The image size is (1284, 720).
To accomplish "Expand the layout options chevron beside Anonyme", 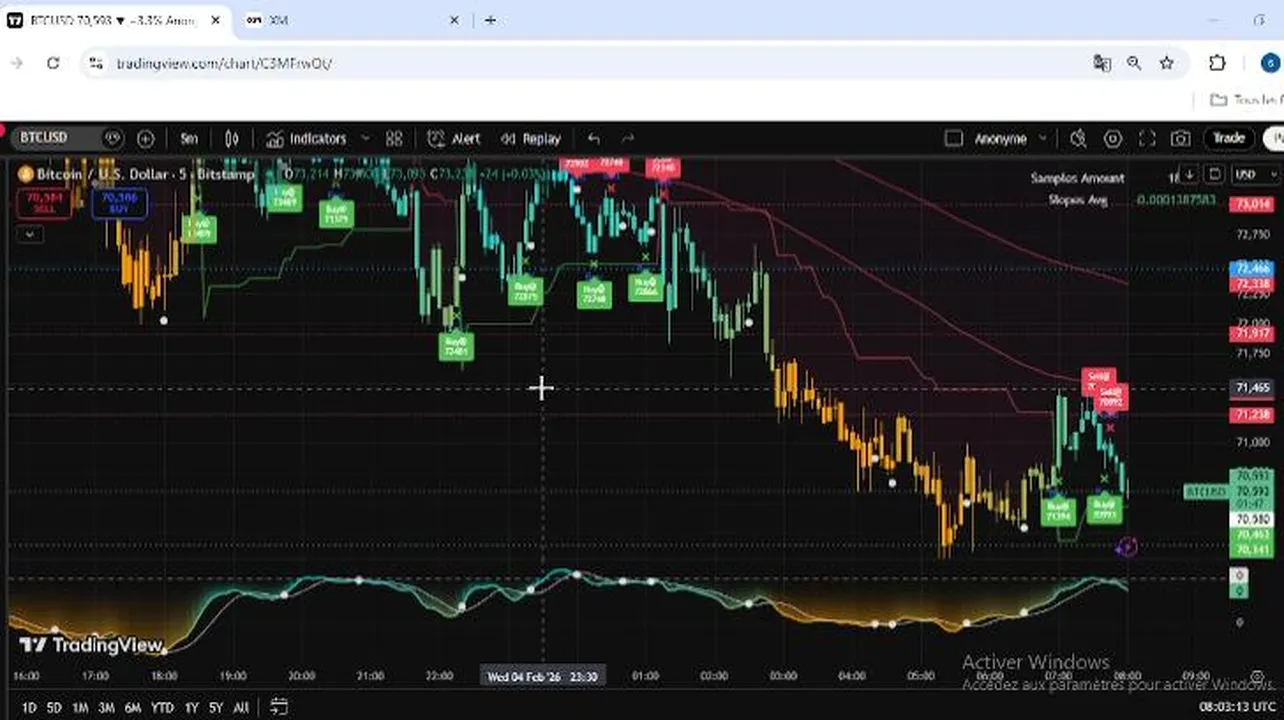I will tap(1043, 139).
